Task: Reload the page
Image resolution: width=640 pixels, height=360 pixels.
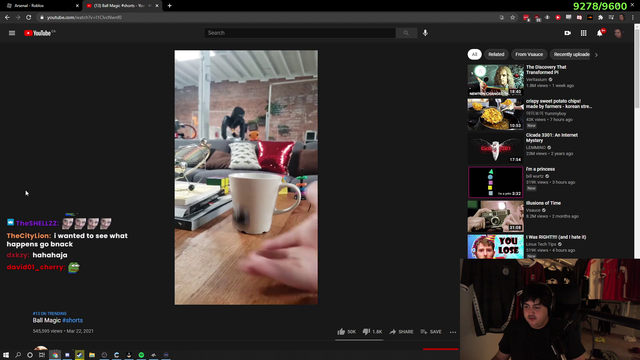Action: pos(29,18)
